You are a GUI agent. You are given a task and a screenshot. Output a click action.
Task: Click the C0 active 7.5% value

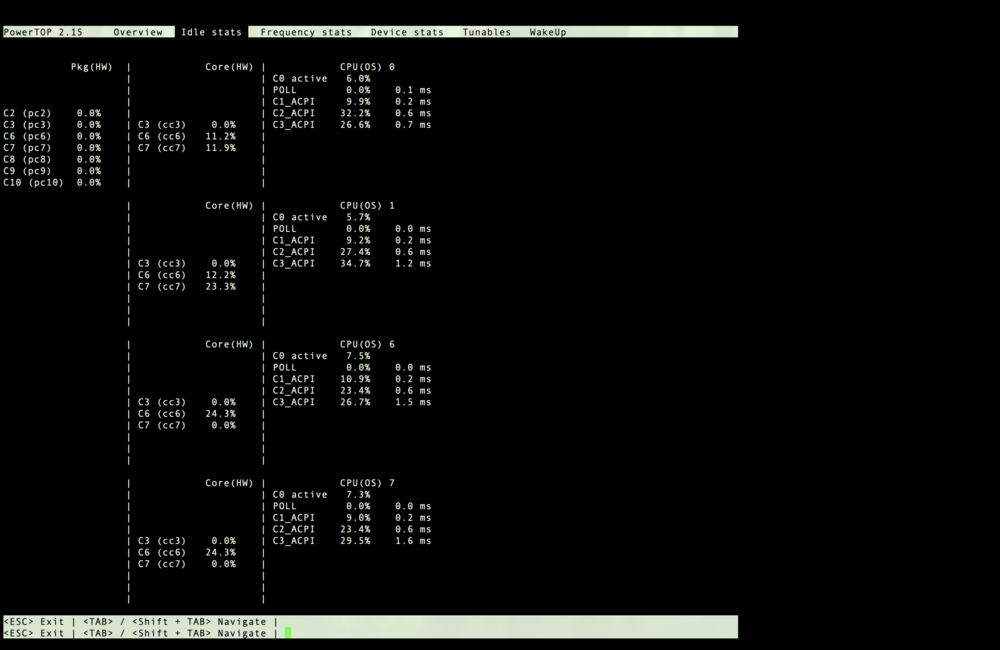358,356
